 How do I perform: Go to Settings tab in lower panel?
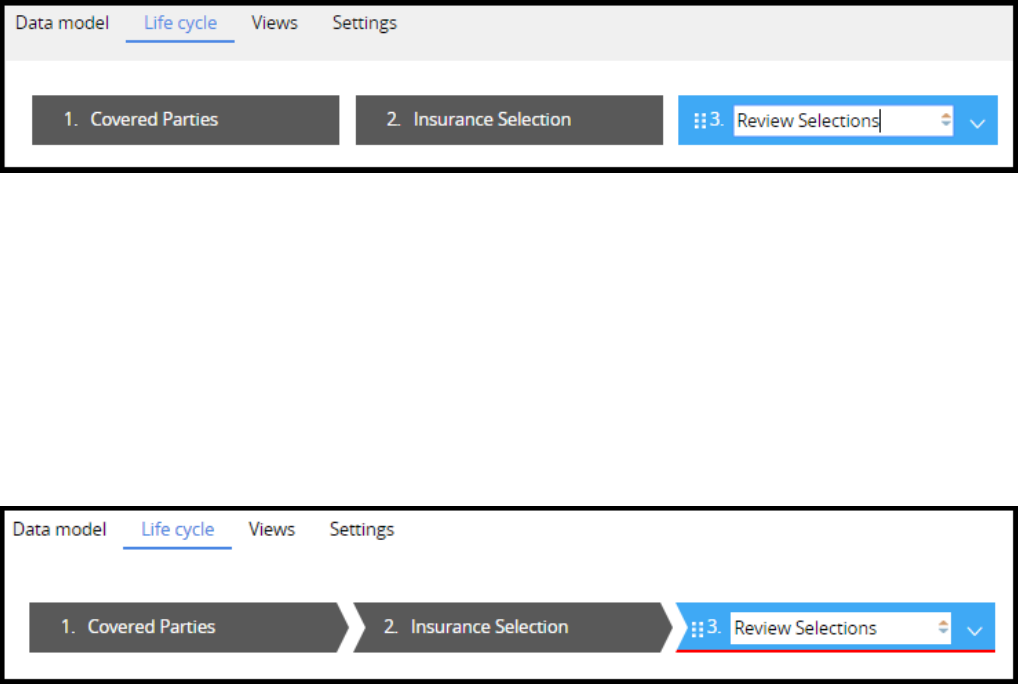[362, 529]
